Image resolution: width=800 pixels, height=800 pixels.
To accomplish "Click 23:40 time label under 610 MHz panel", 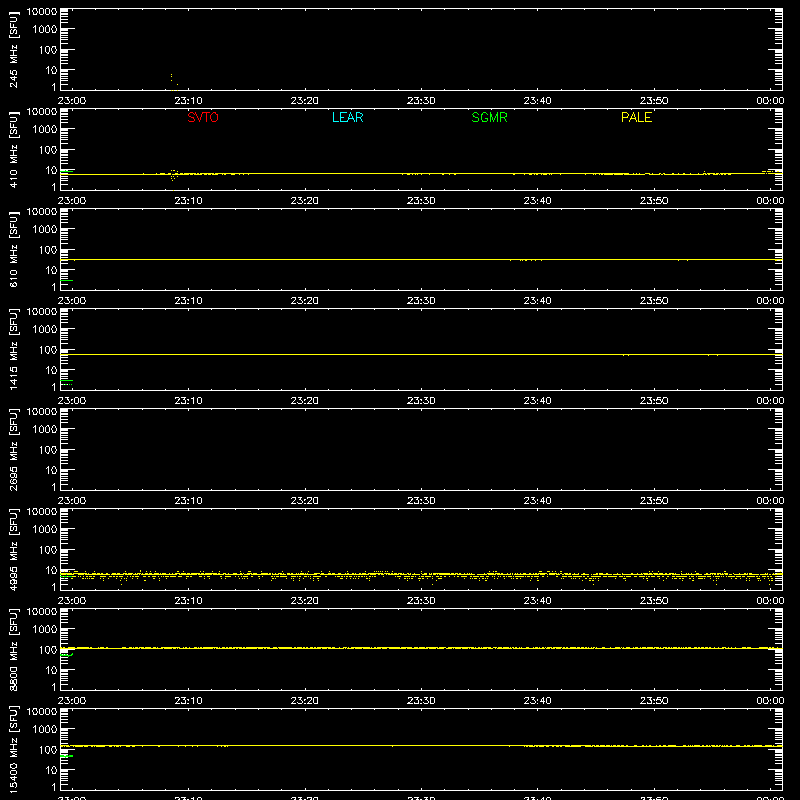I will click(x=537, y=301).
